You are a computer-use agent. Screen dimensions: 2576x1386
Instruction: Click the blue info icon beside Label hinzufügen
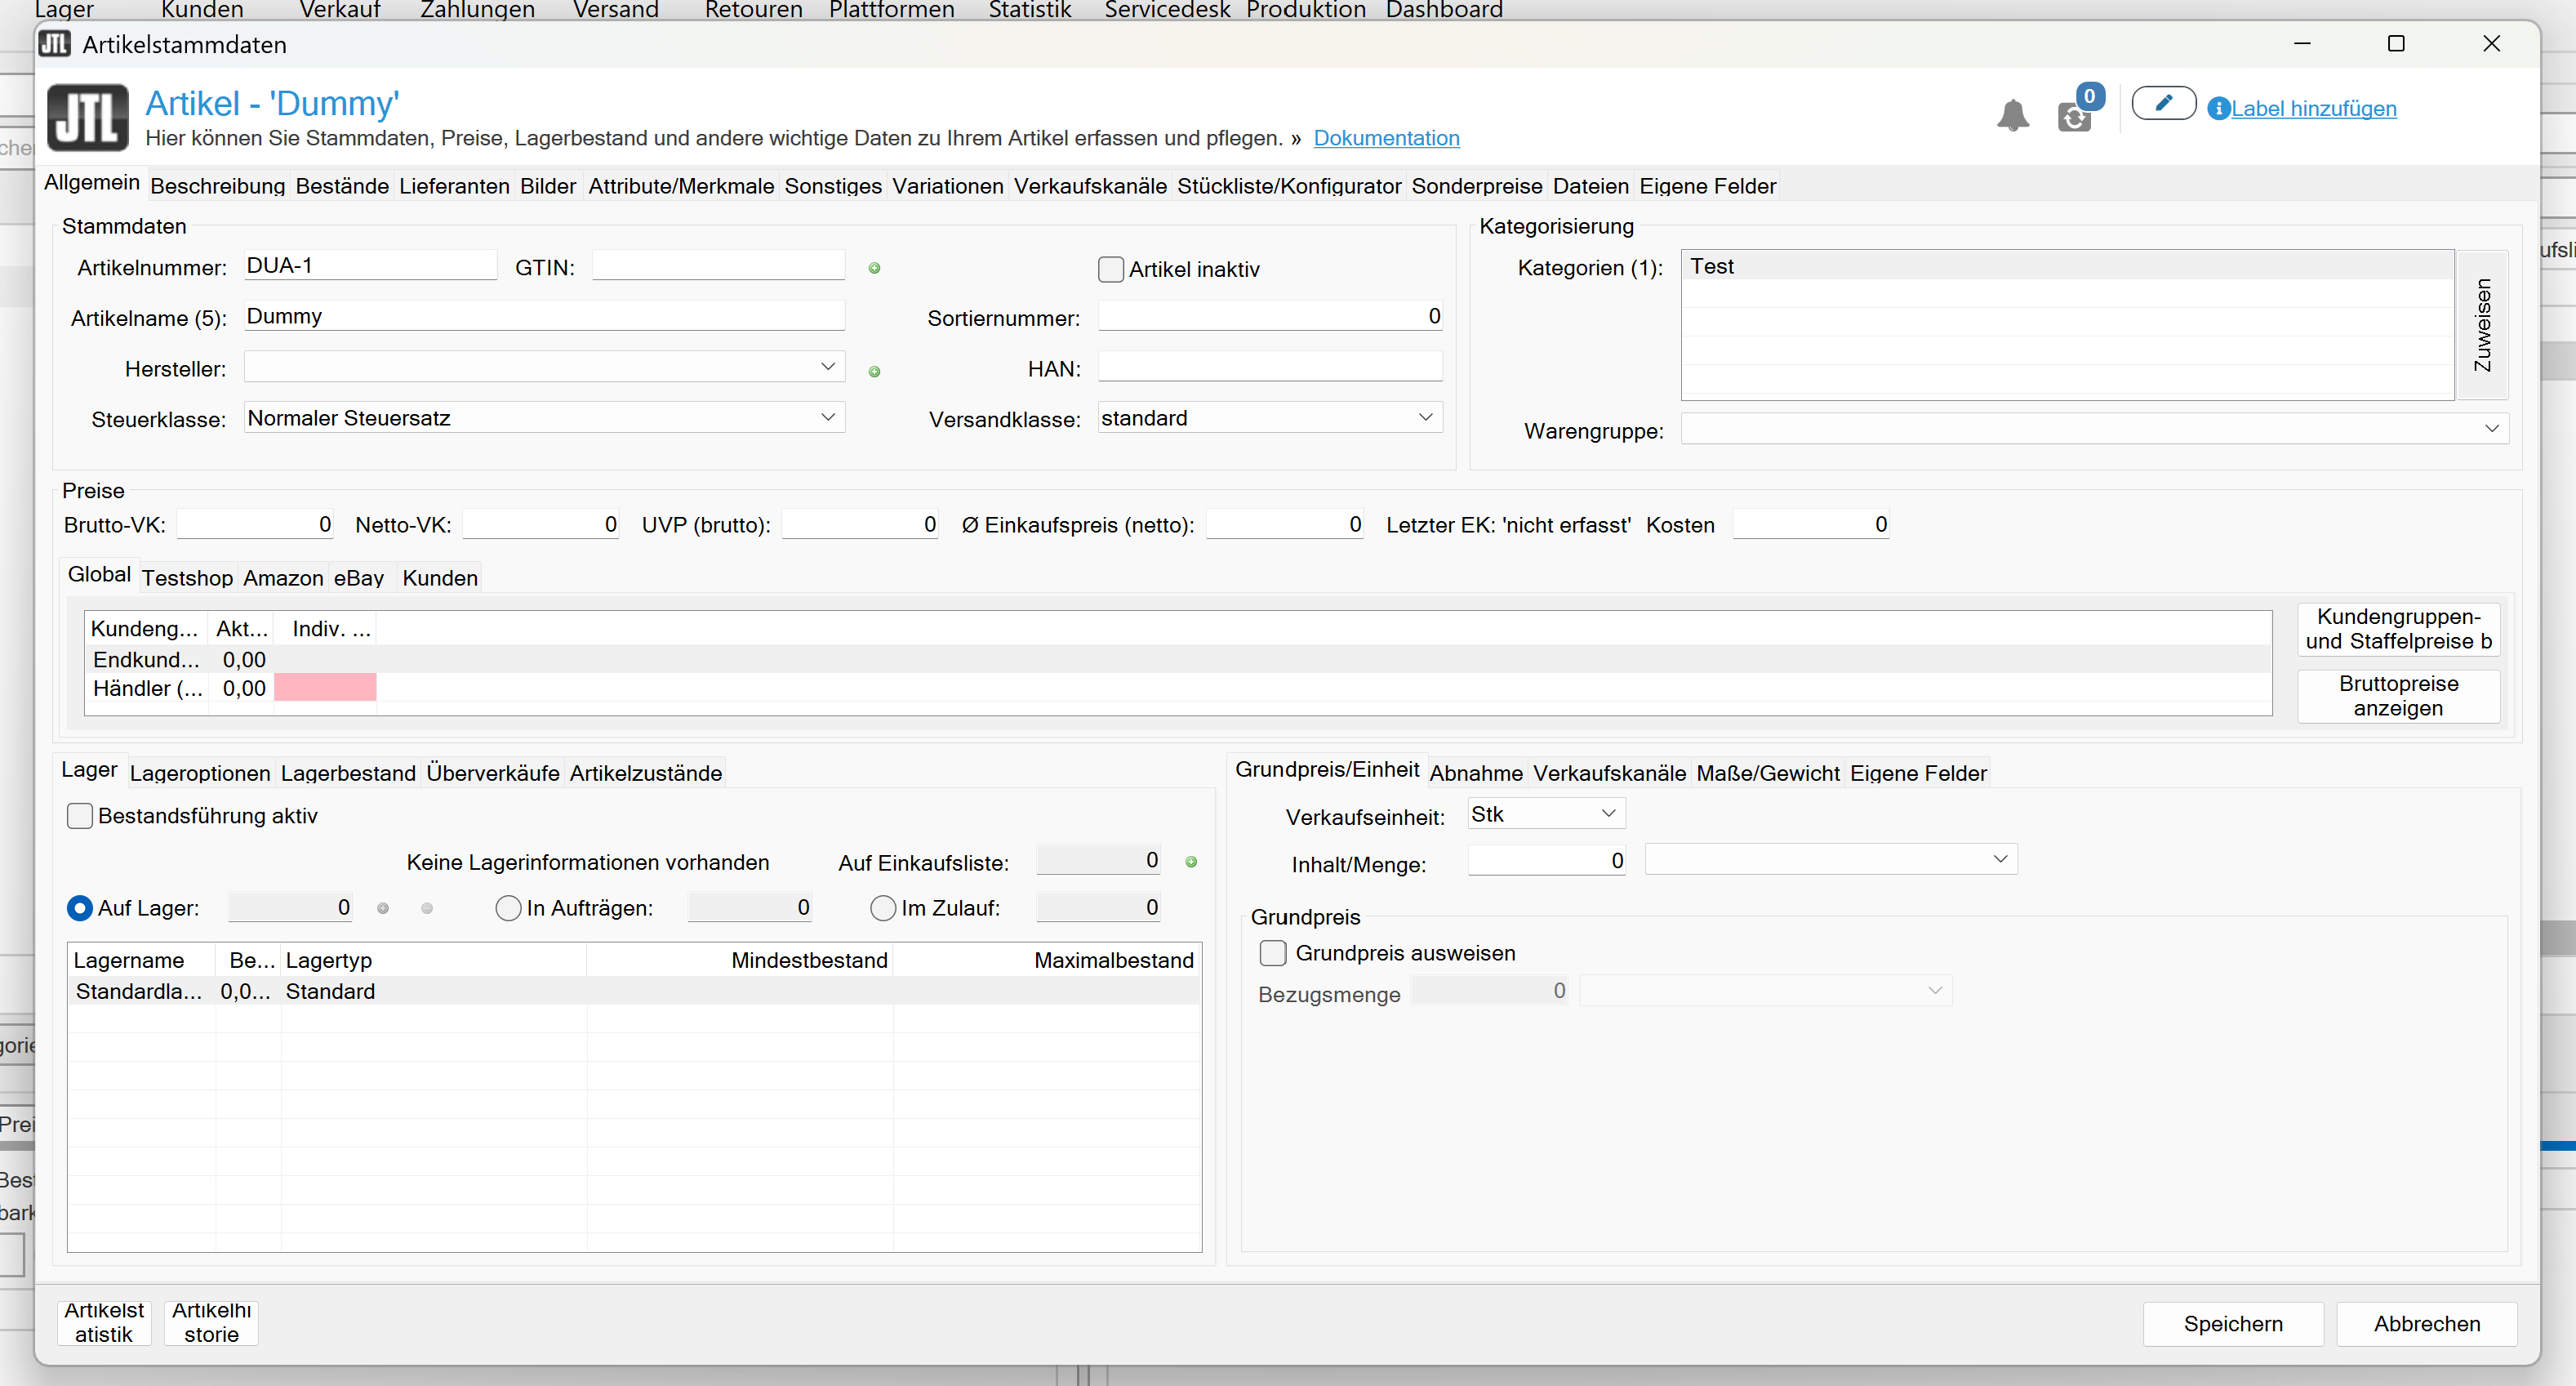click(2218, 109)
